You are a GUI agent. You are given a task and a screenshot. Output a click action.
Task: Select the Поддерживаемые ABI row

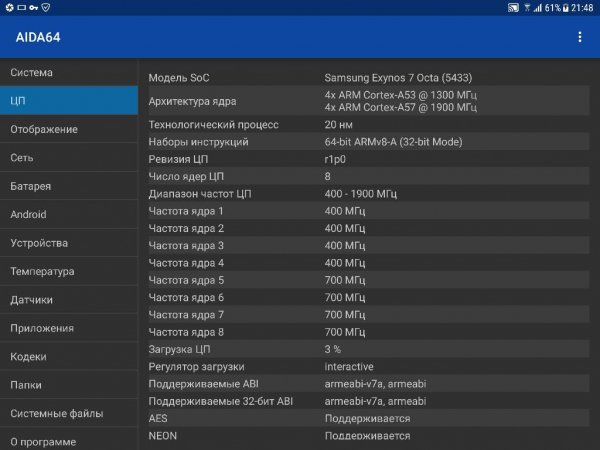click(x=369, y=384)
